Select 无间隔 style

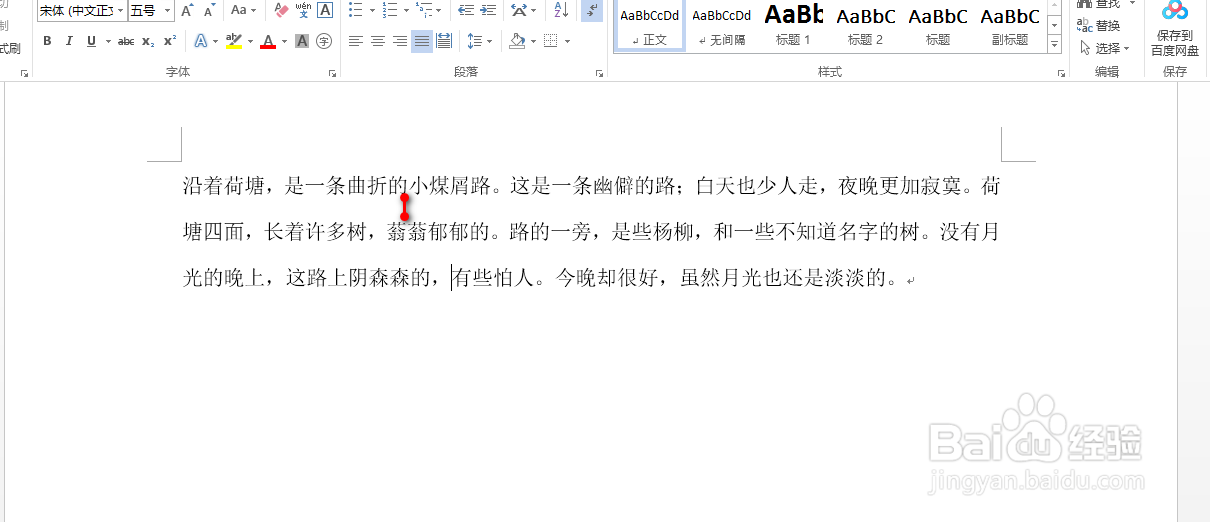point(721,26)
